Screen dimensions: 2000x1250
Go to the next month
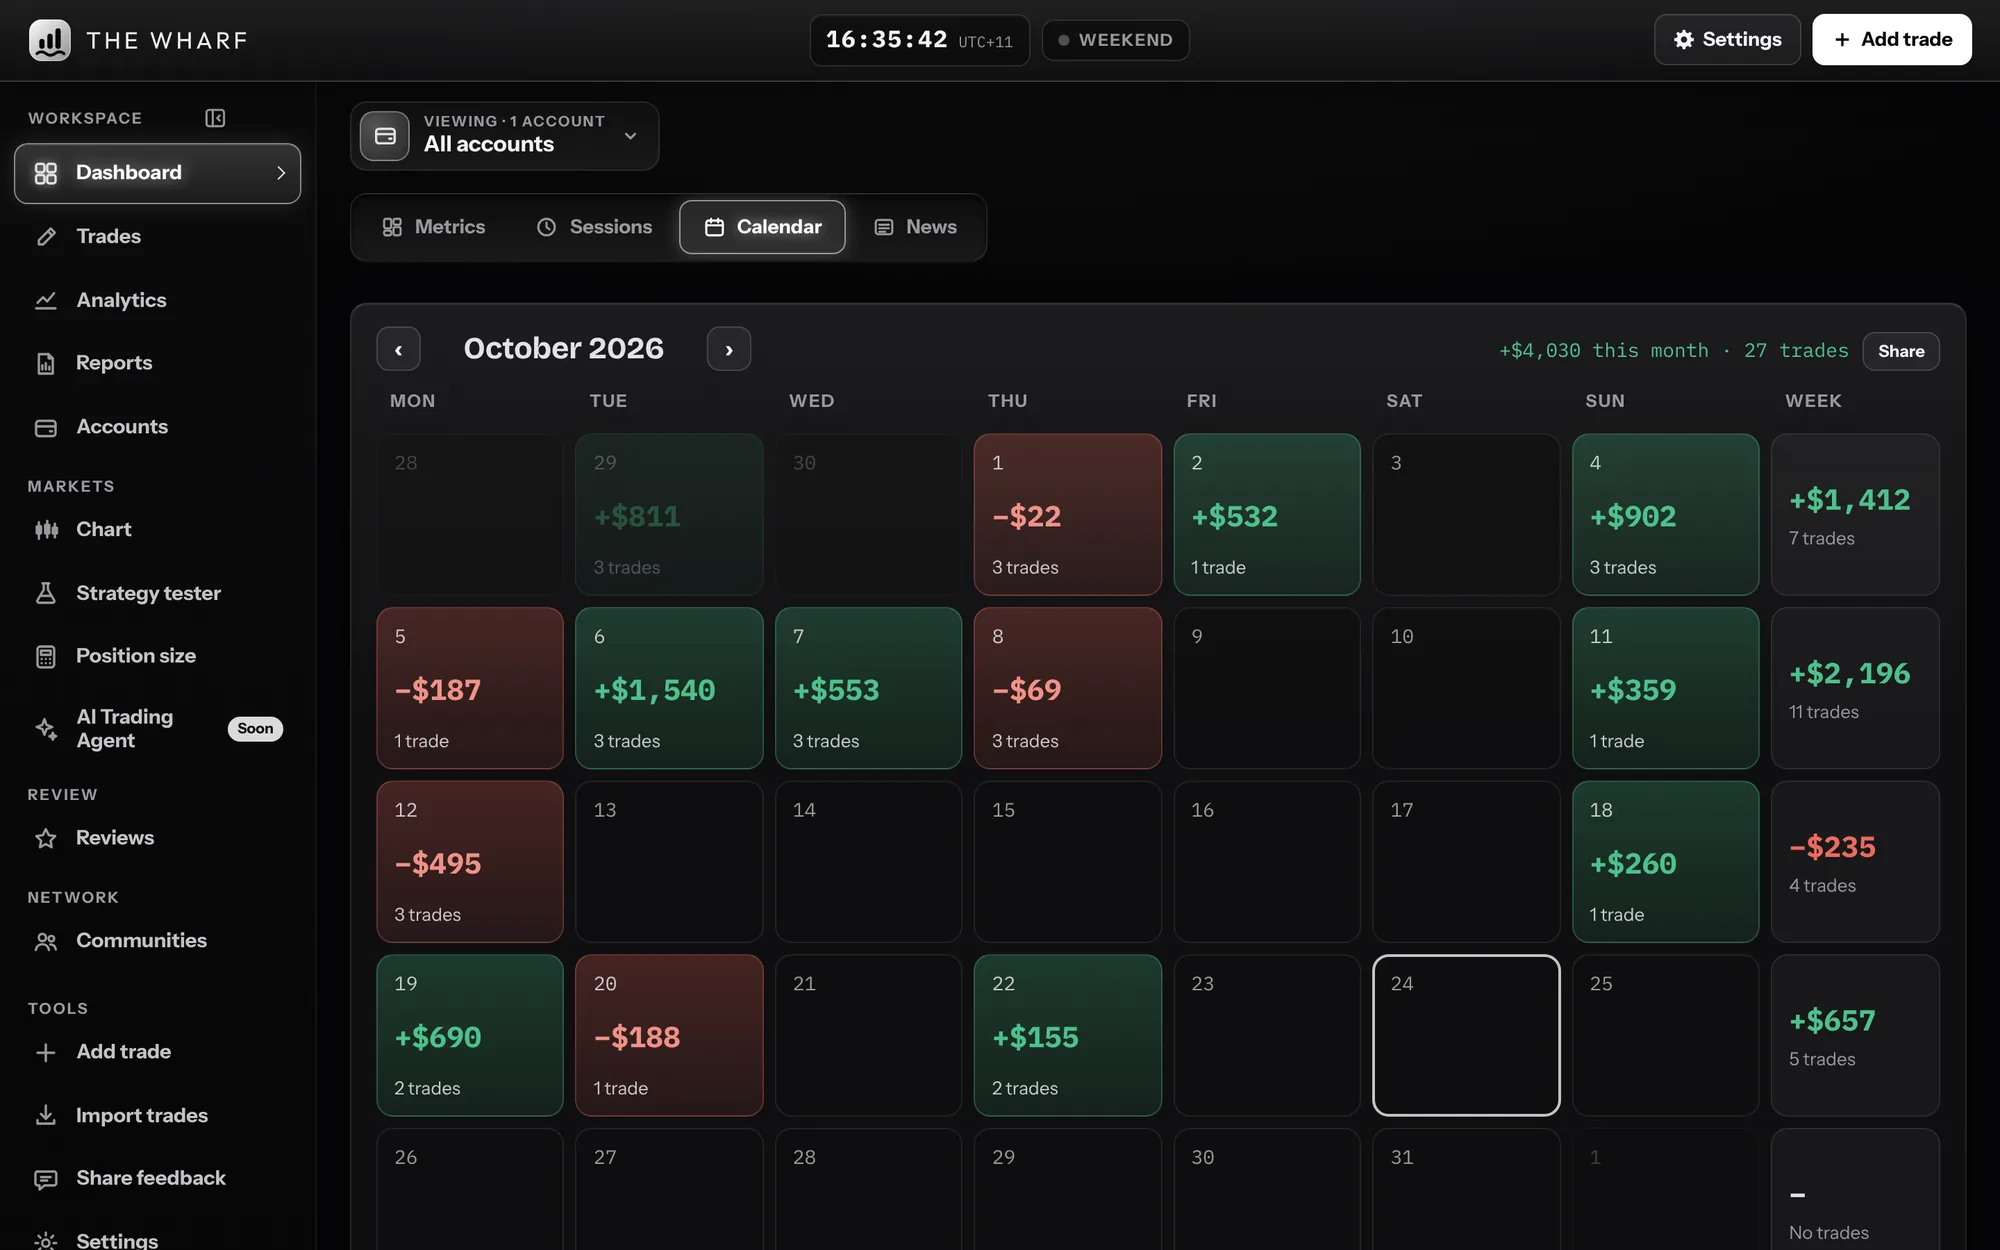729,349
